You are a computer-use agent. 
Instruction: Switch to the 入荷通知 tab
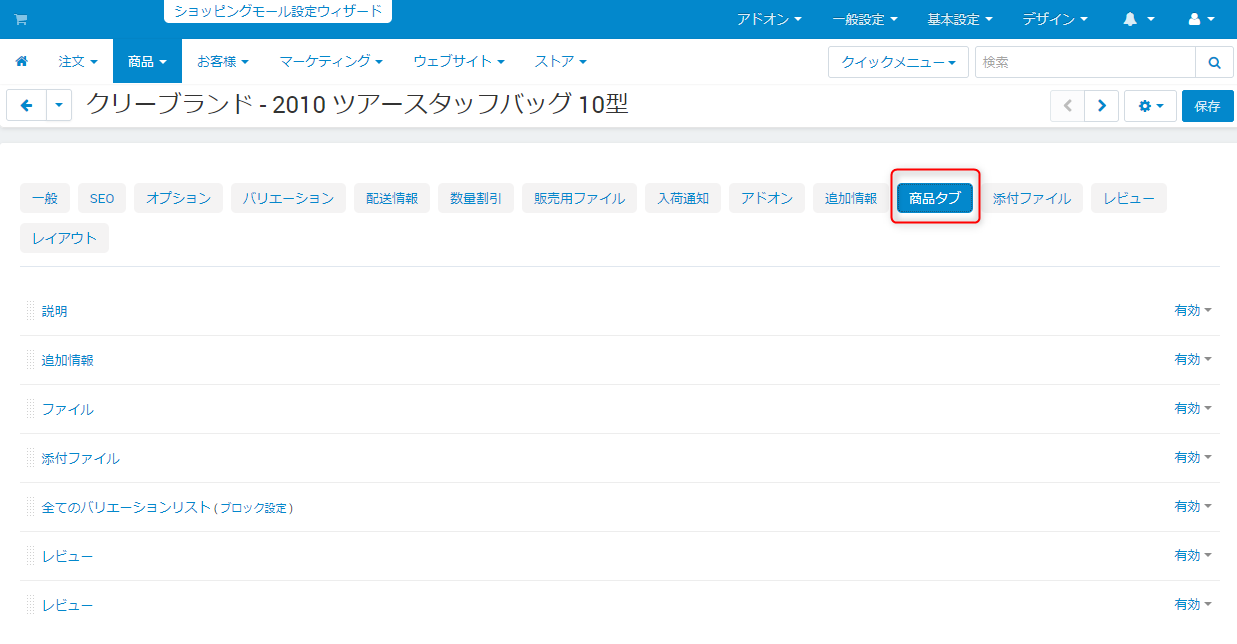click(683, 198)
